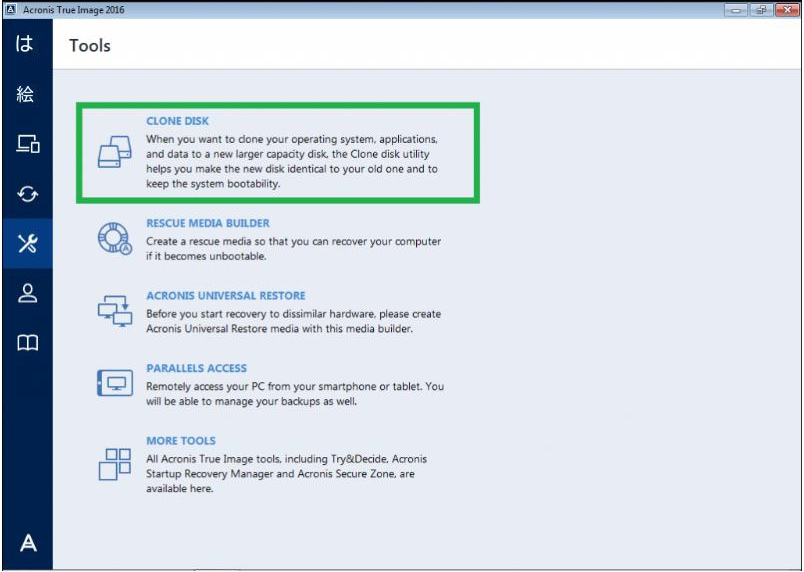Viewport: 804px width, 572px height.
Task: Open RESCUE MEDIA BUILDER
Action: [x=208, y=223]
